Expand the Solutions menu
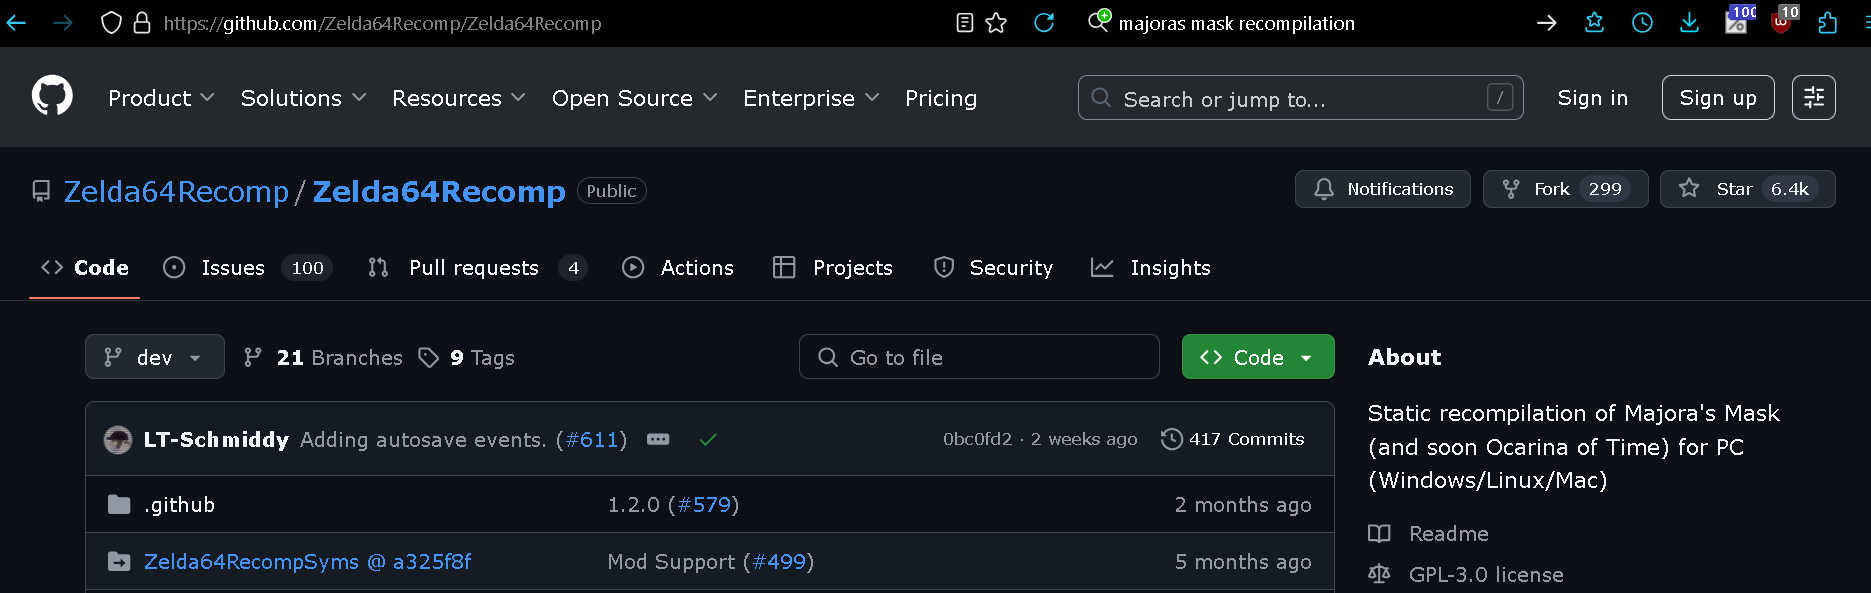1871x593 pixels. tap(303, 98)
